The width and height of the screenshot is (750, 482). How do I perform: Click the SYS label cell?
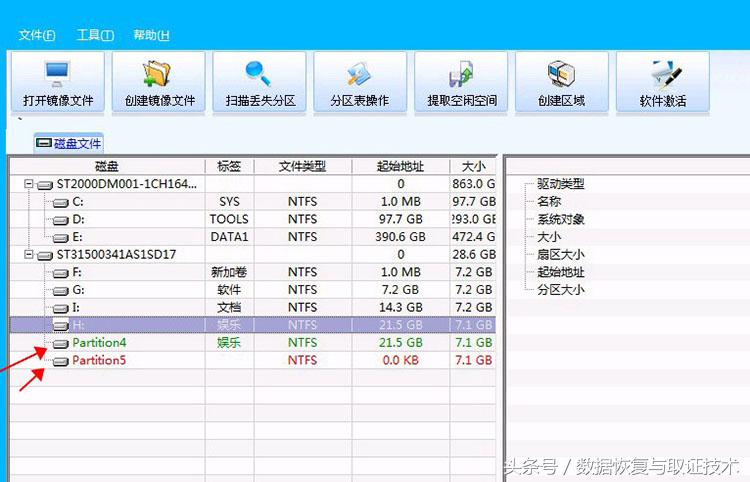[x=230, y=202]
